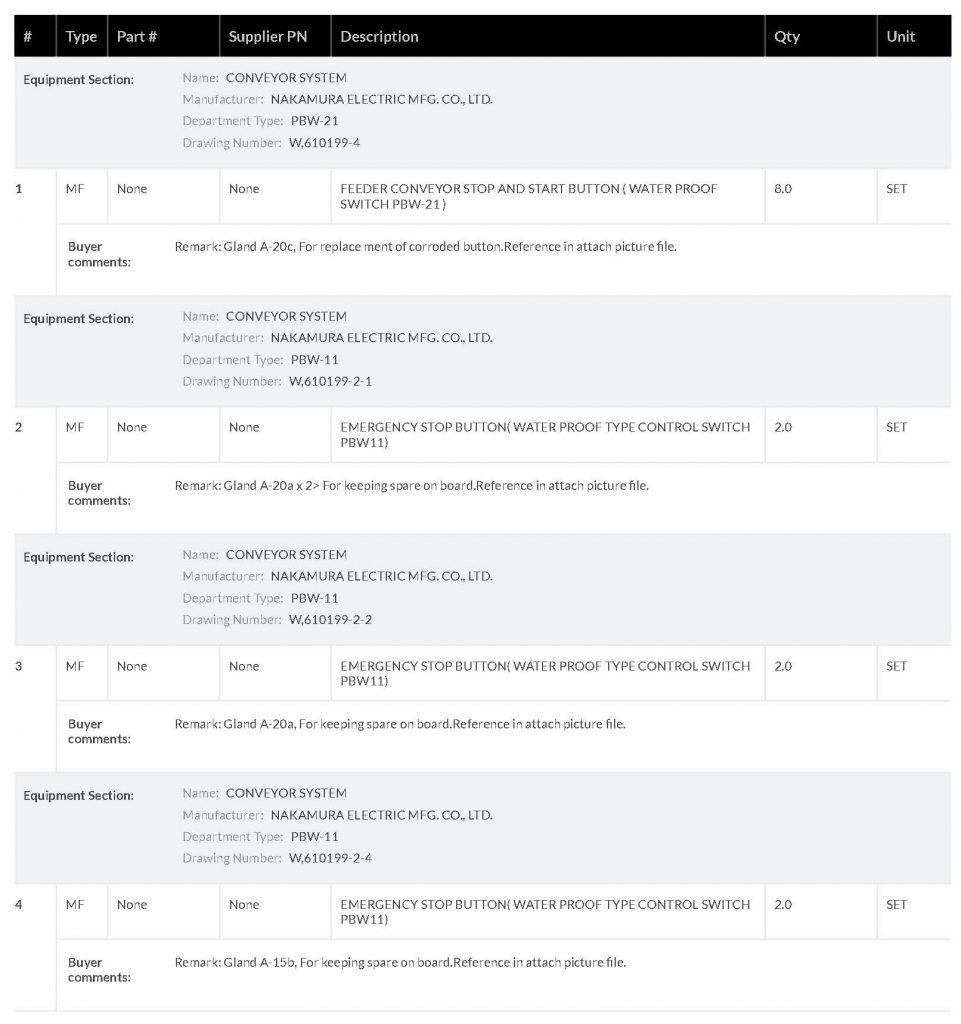
Task: Click drawing number W,610199-4
Action: point(324,143)
